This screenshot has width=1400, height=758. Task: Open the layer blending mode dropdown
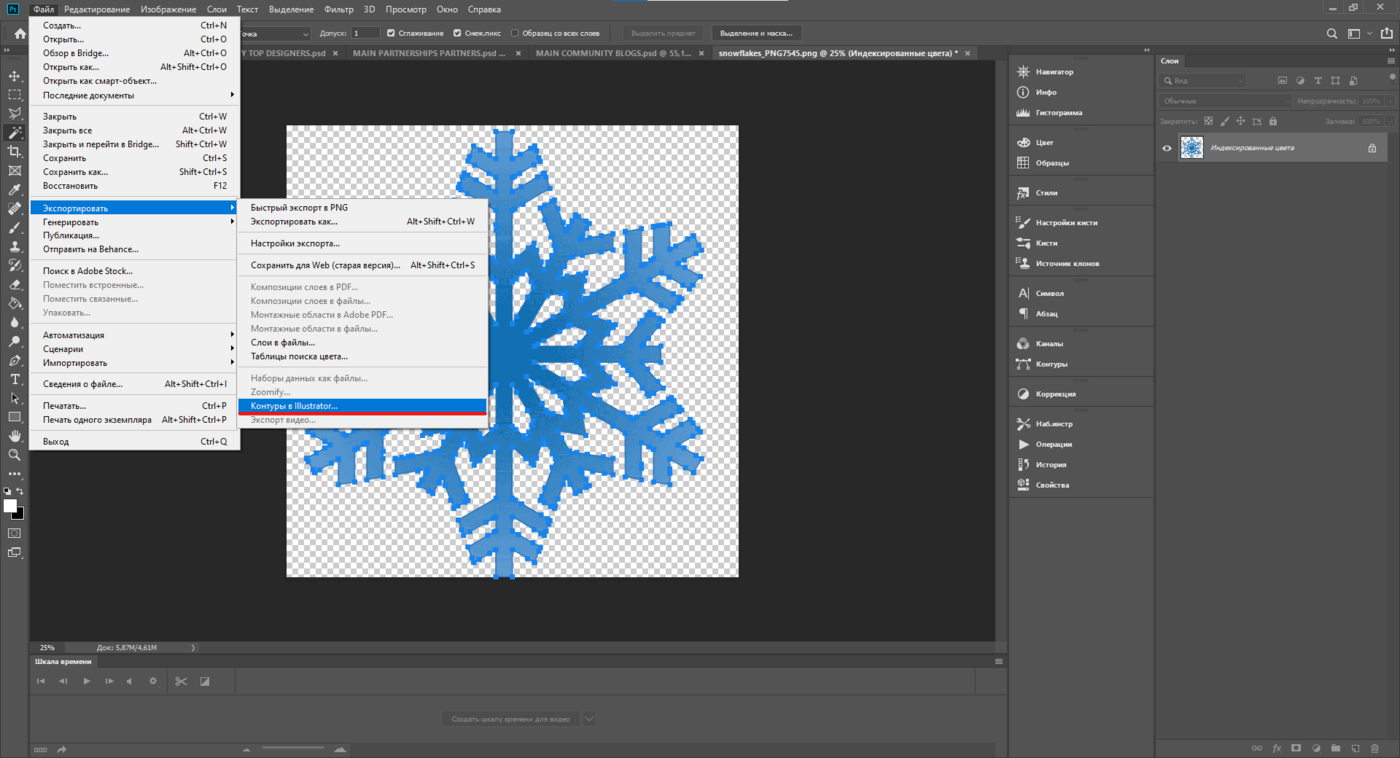(x=1226, y=101)
